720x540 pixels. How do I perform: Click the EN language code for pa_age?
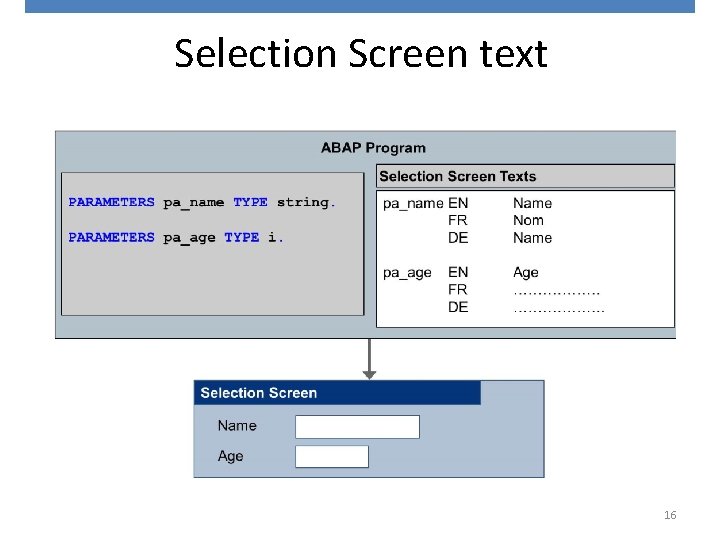pos(458,272)
